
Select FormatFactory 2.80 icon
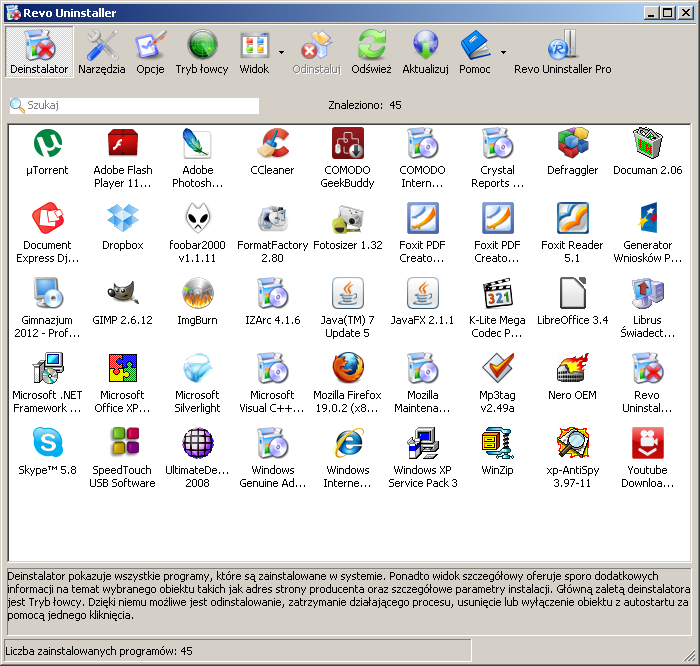tap(273, 219)
